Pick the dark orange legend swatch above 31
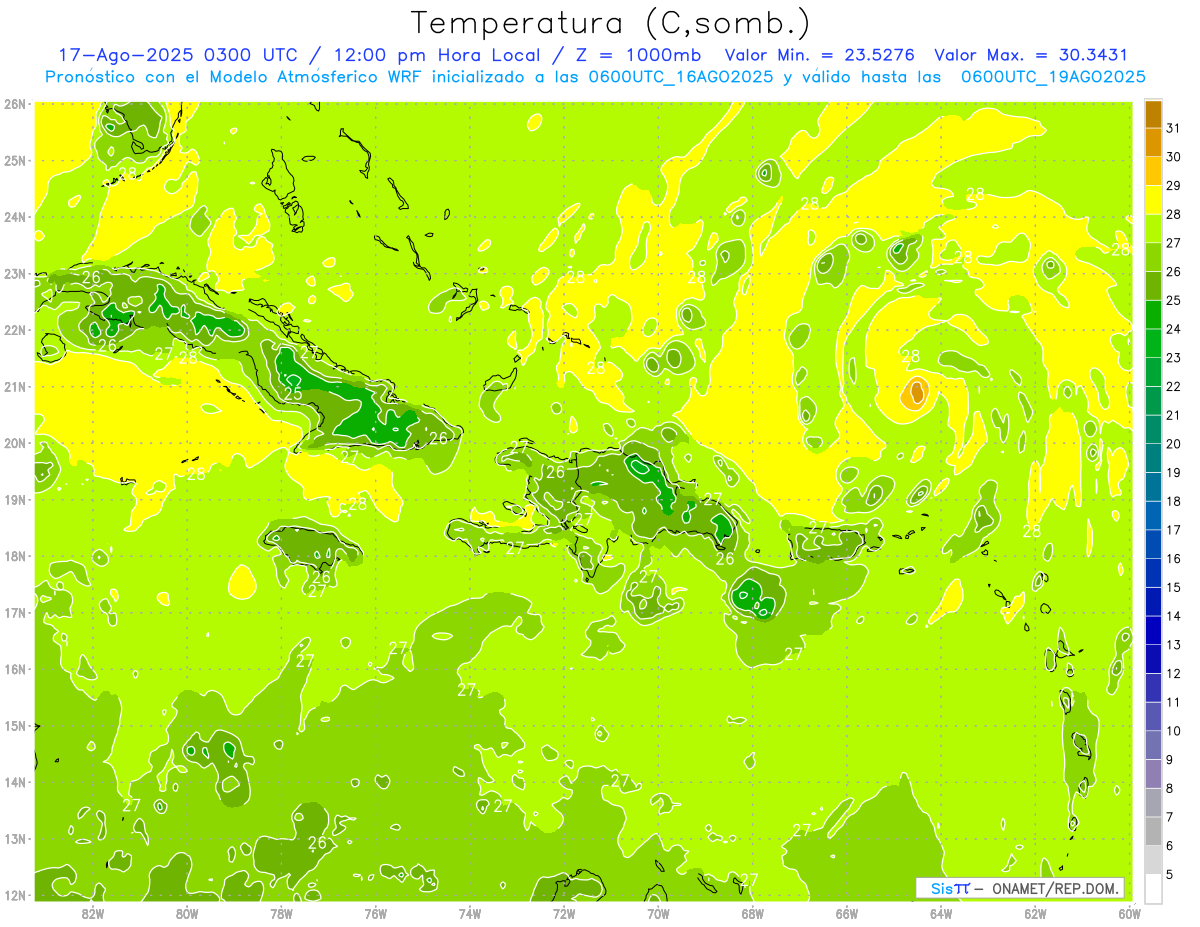1200x927 pixels. click(x=1153, y=115)
